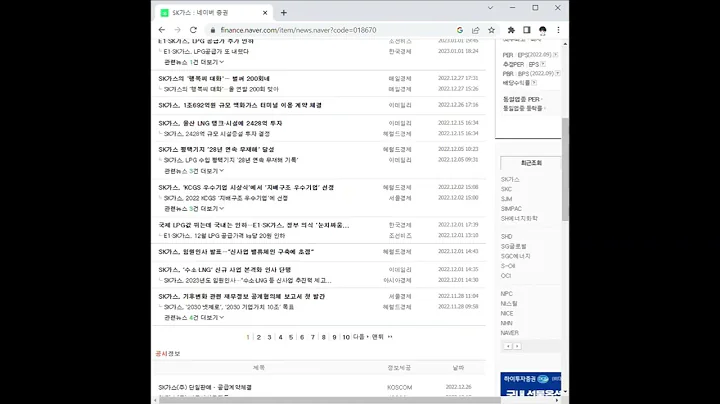The width and height of the screenshot is (720, 404).
Task: Go to news page 10
Action: [x=346, y=337]
